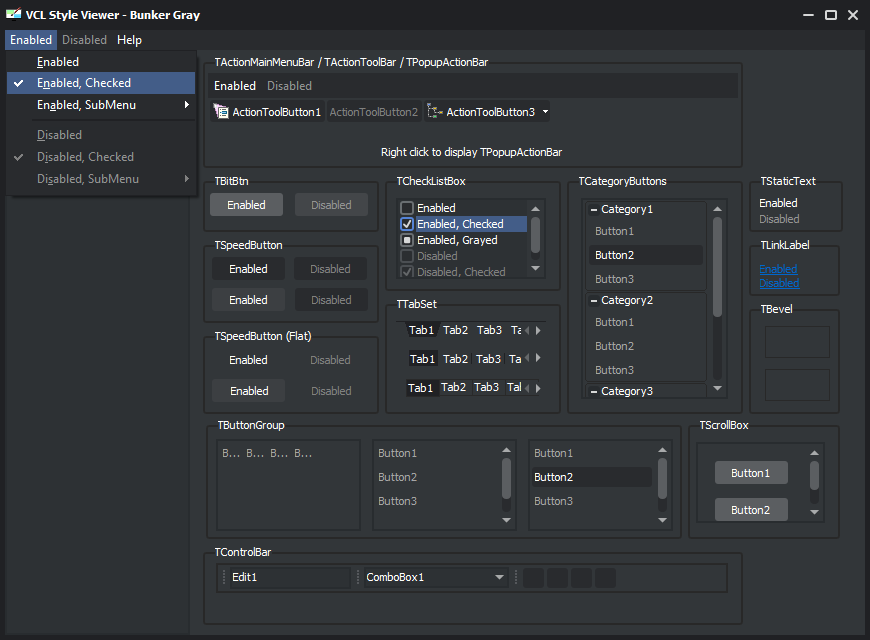Select Button3 under Category2
This screenshot has width=870, height=640.
point(646,370)
